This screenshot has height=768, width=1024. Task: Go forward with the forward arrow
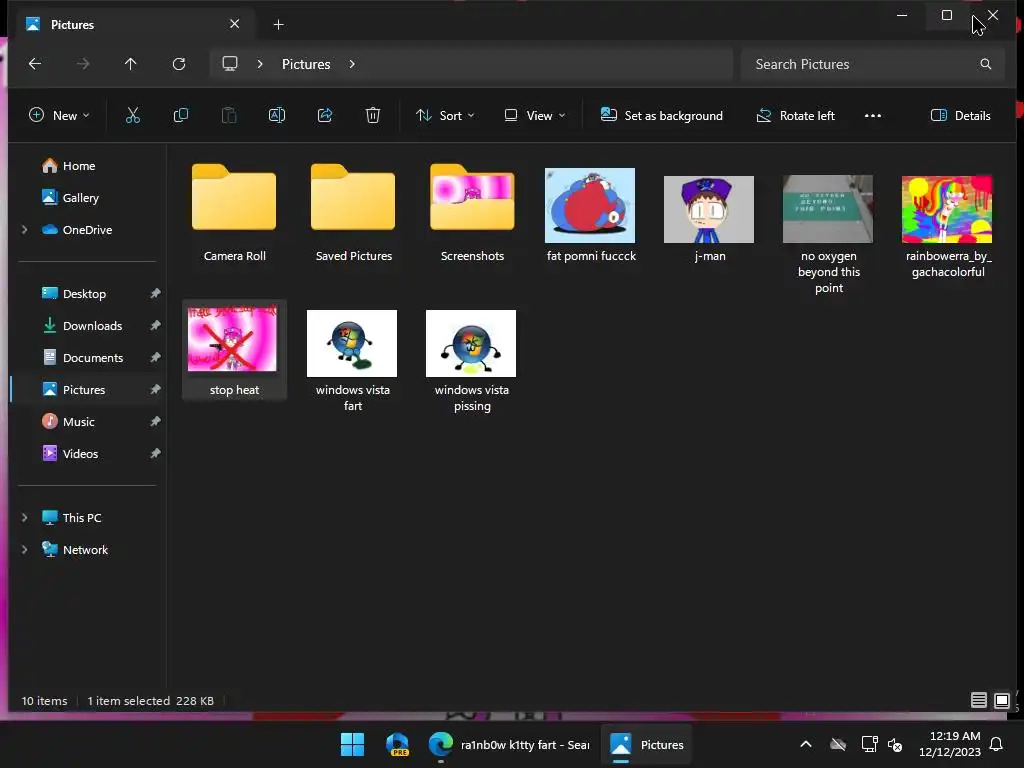[x=83, y=64]
